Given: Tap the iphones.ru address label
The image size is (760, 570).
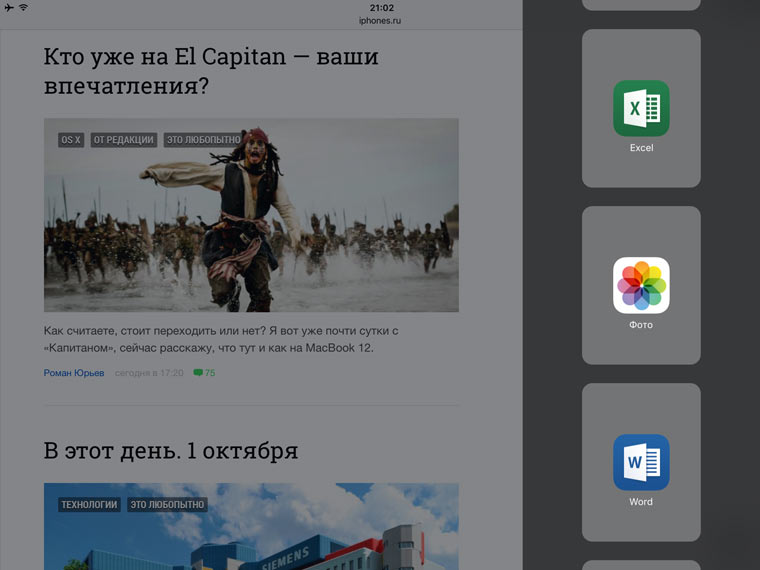Looking at the screenshot, I should (x=380, y=20).
